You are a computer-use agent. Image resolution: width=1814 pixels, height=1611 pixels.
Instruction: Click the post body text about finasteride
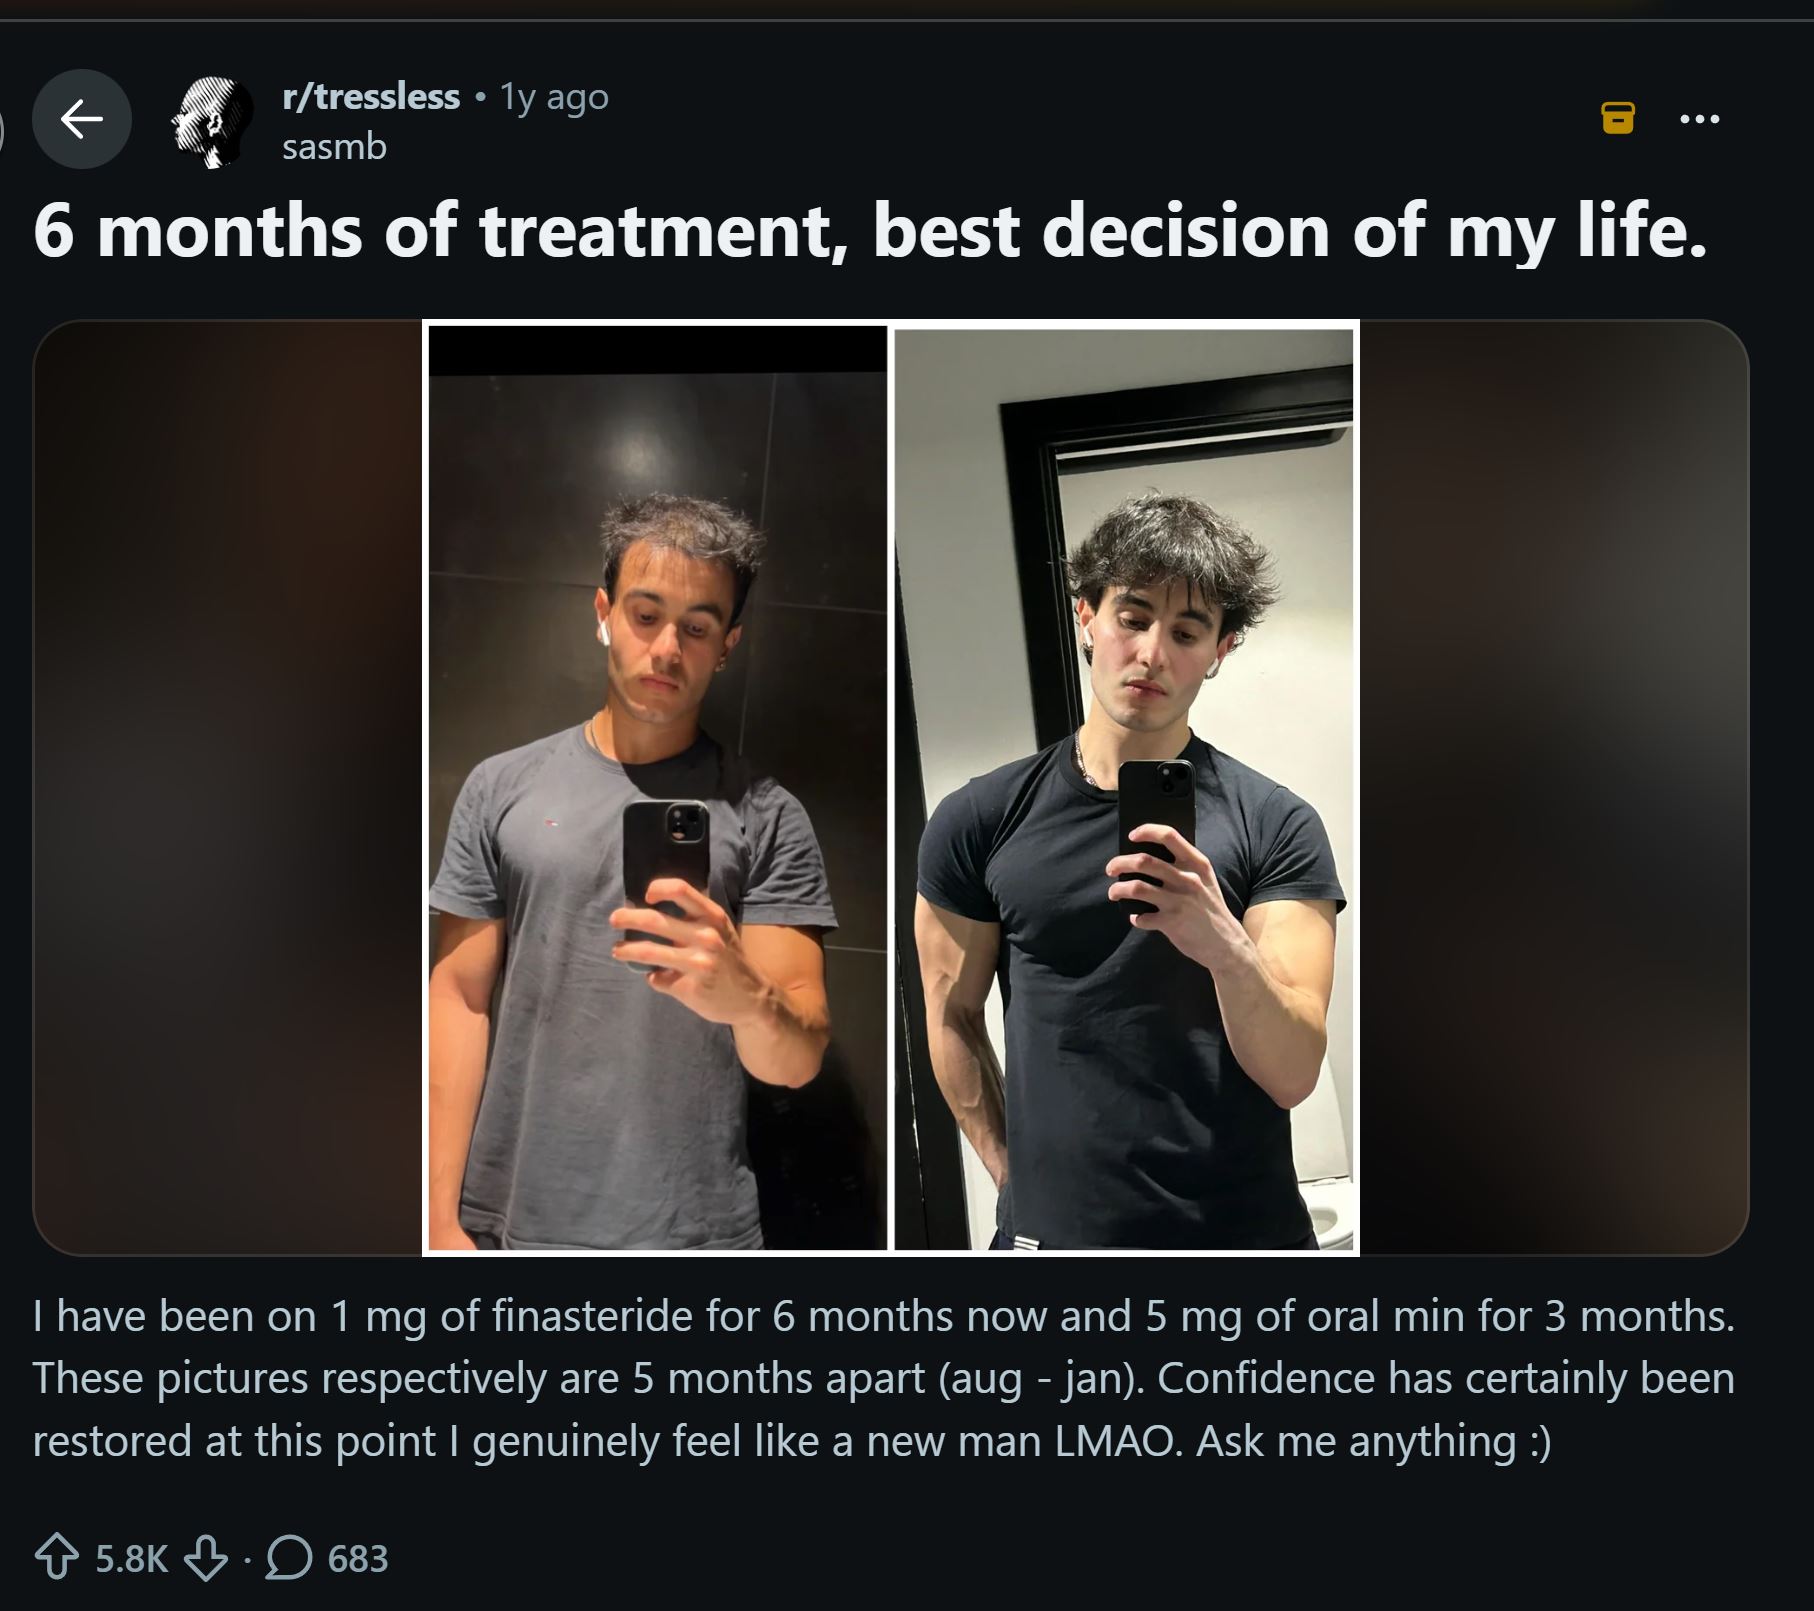coord(884,1379)
